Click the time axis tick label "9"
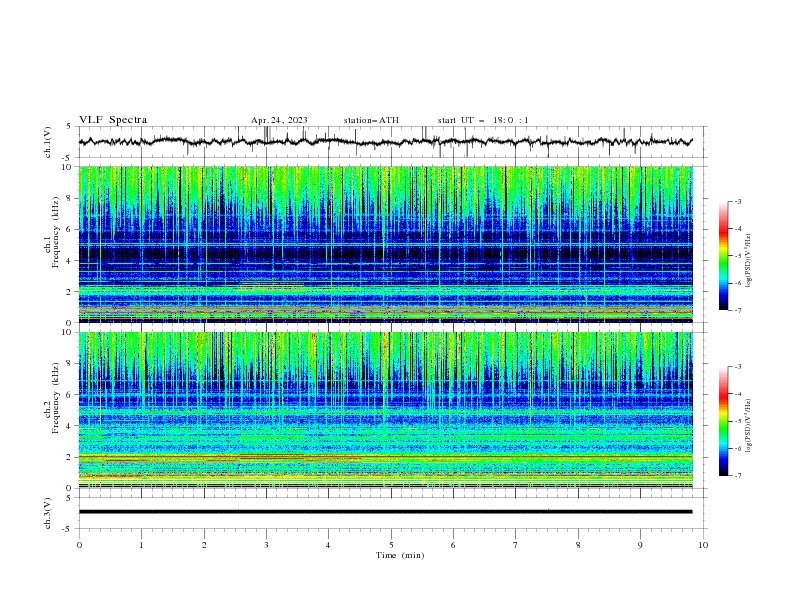Screen dimensions: 792x612 click(x=640, y=545)
